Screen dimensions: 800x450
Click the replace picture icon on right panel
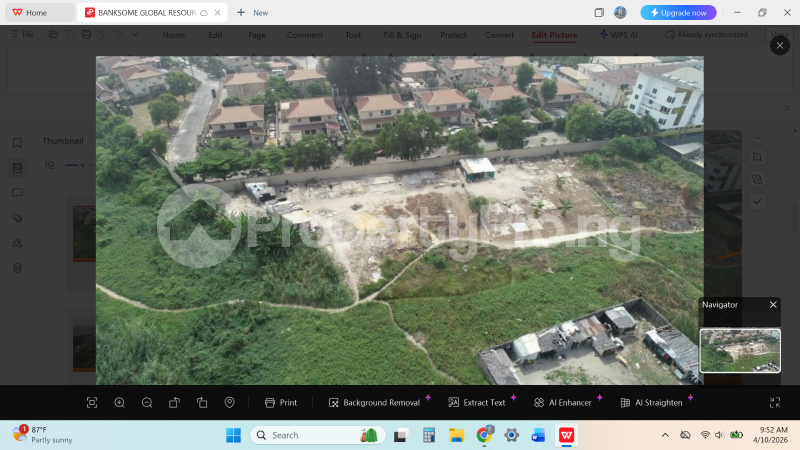click(757, 180)
